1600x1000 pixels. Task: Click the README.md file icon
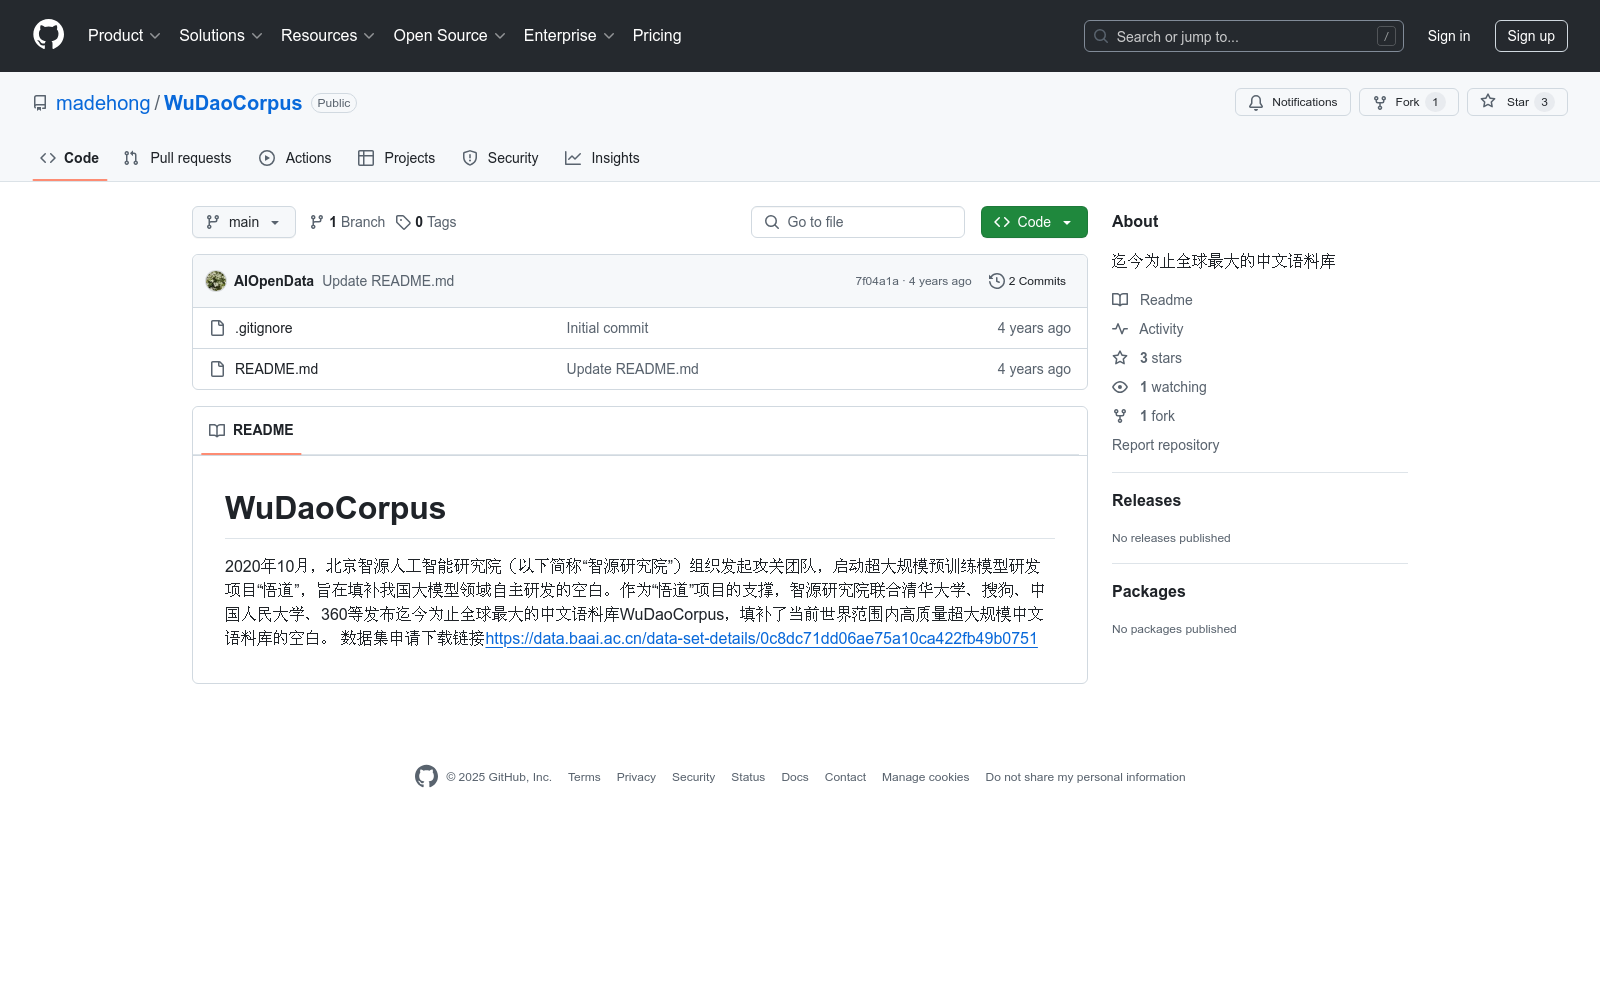(x=217, y=369)
